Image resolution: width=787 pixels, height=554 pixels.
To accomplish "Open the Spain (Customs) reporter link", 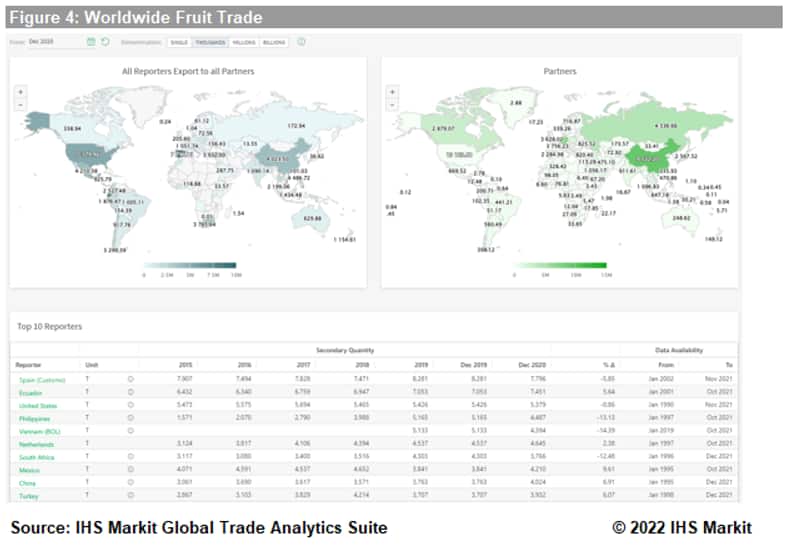I will [37, 379].
